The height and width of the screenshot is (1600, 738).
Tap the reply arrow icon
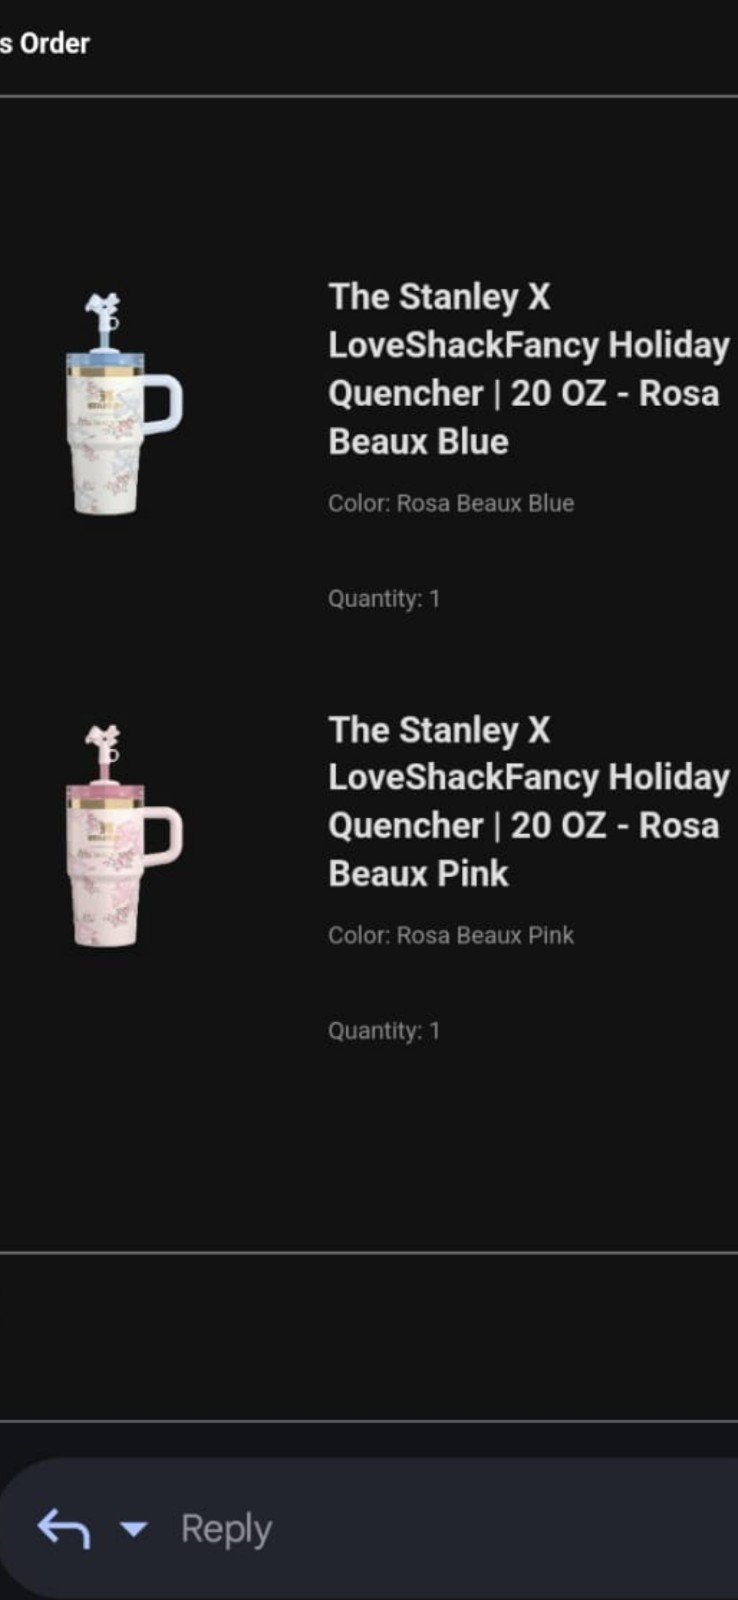[64, 1528]
